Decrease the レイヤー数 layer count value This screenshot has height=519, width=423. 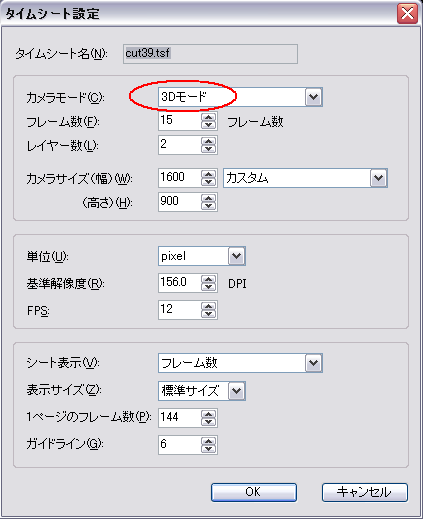pos(209,149)
